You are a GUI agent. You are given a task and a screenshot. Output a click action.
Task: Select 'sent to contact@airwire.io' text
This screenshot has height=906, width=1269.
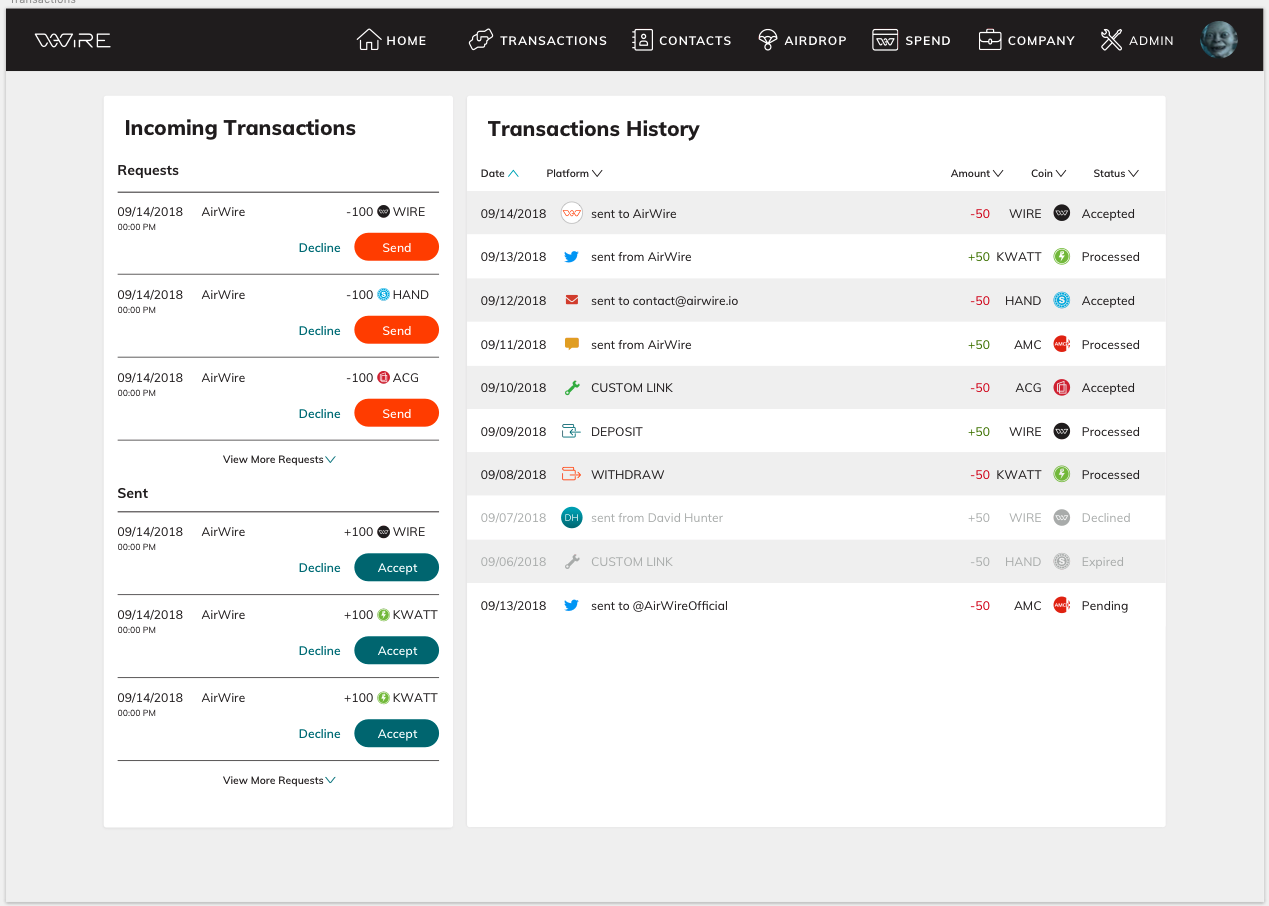[x=664, y=300]
